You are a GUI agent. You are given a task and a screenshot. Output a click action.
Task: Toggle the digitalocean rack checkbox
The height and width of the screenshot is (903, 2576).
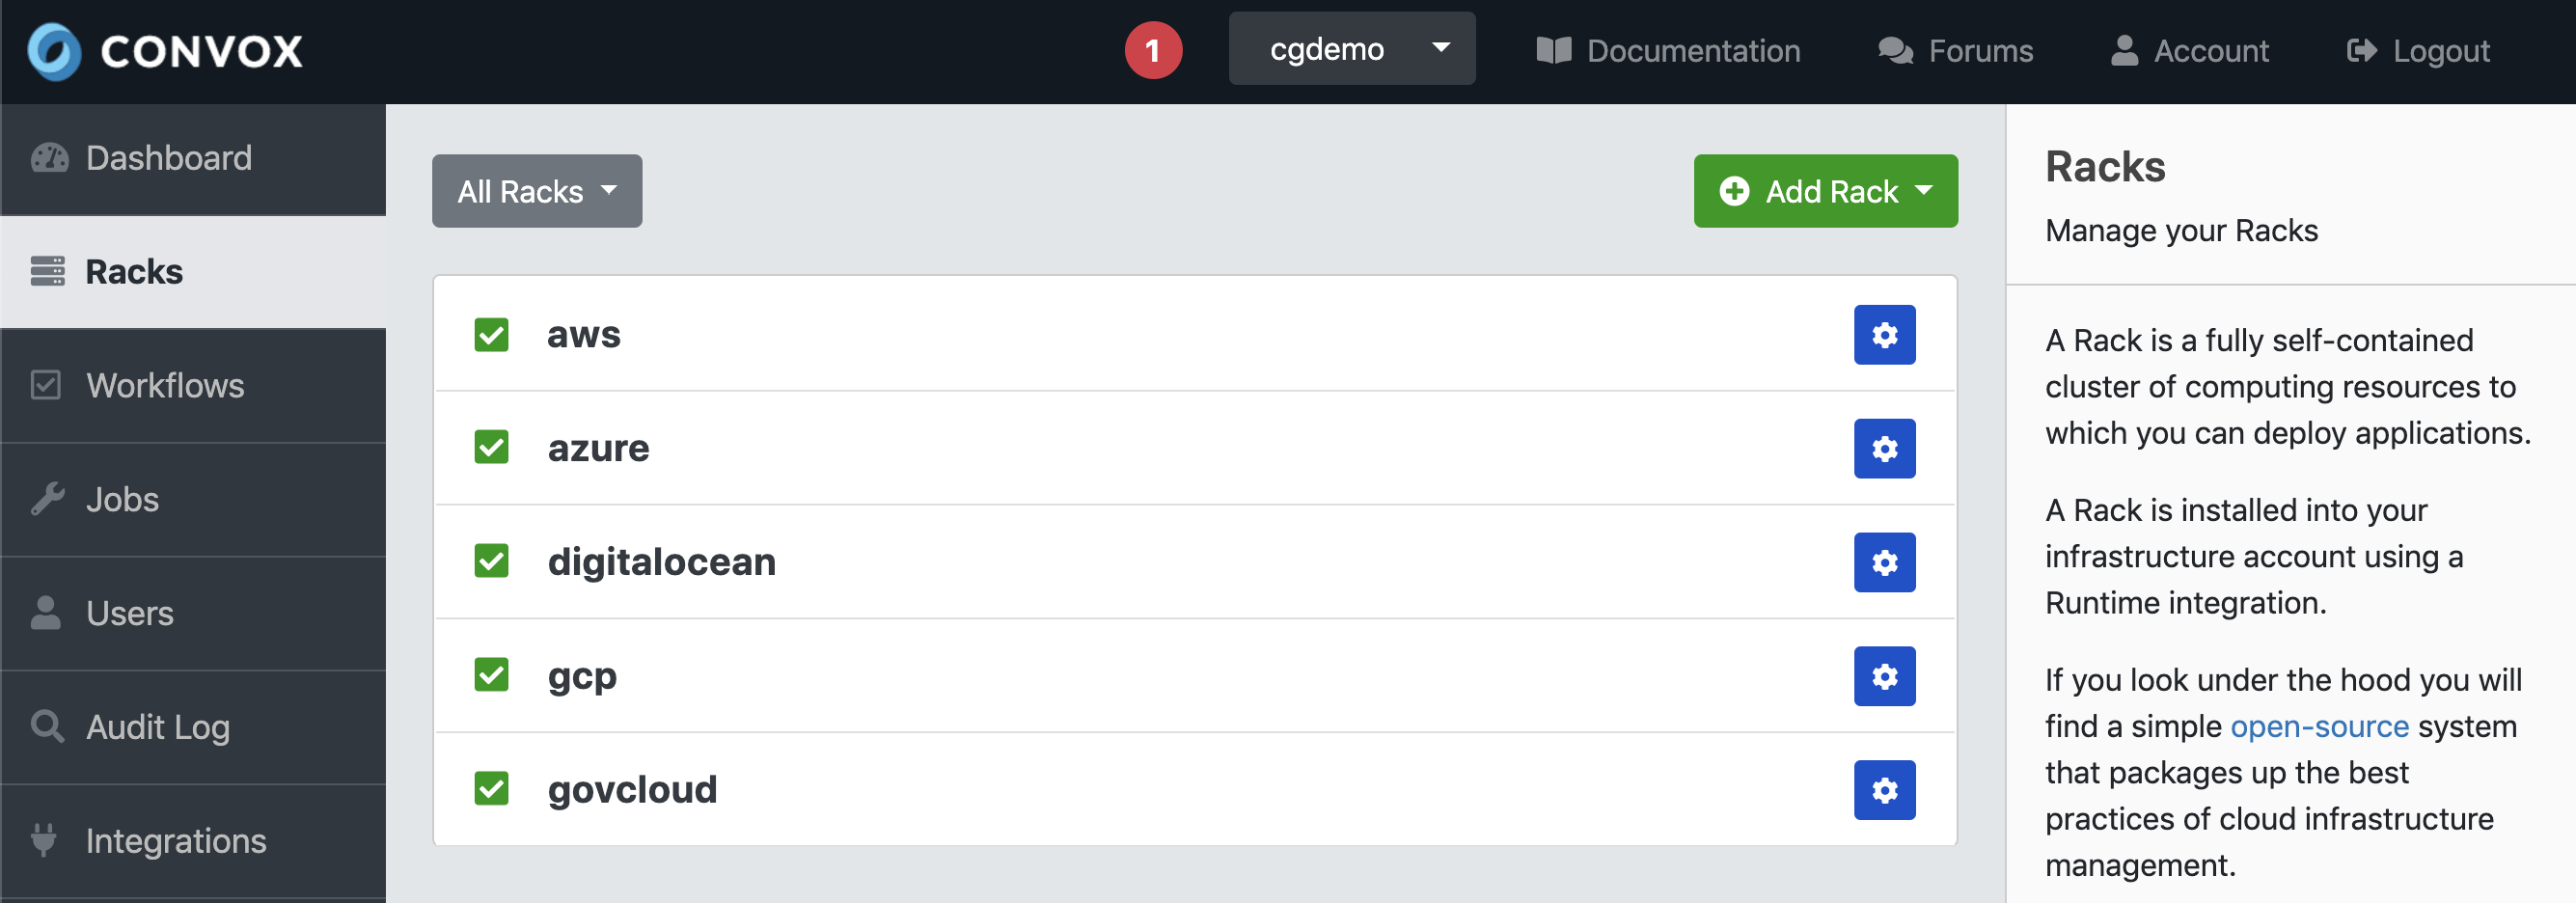491,561
